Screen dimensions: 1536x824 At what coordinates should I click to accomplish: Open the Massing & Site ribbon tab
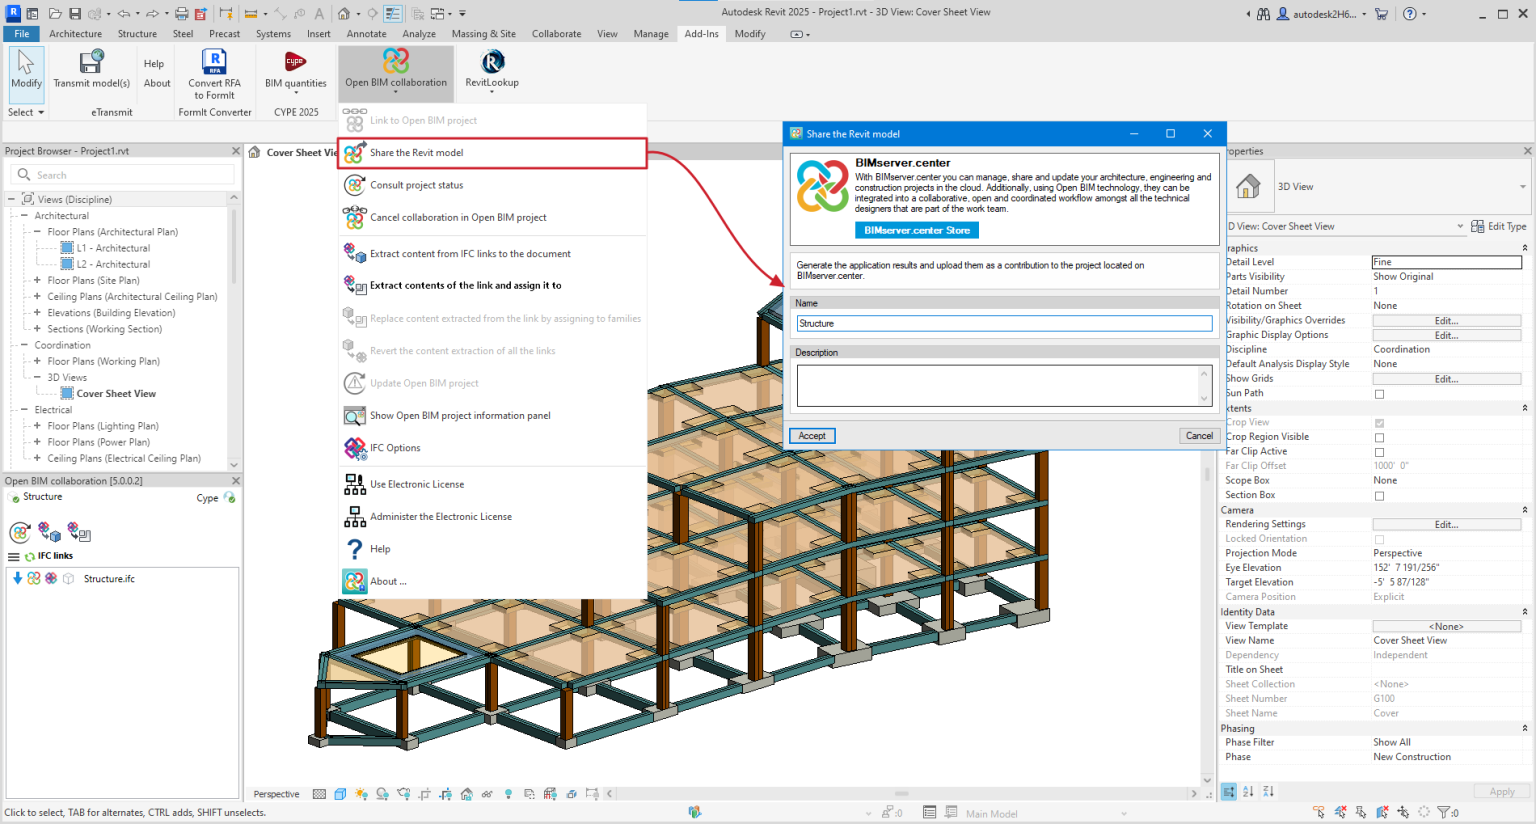pyautogui.click(x=483, y=34)
